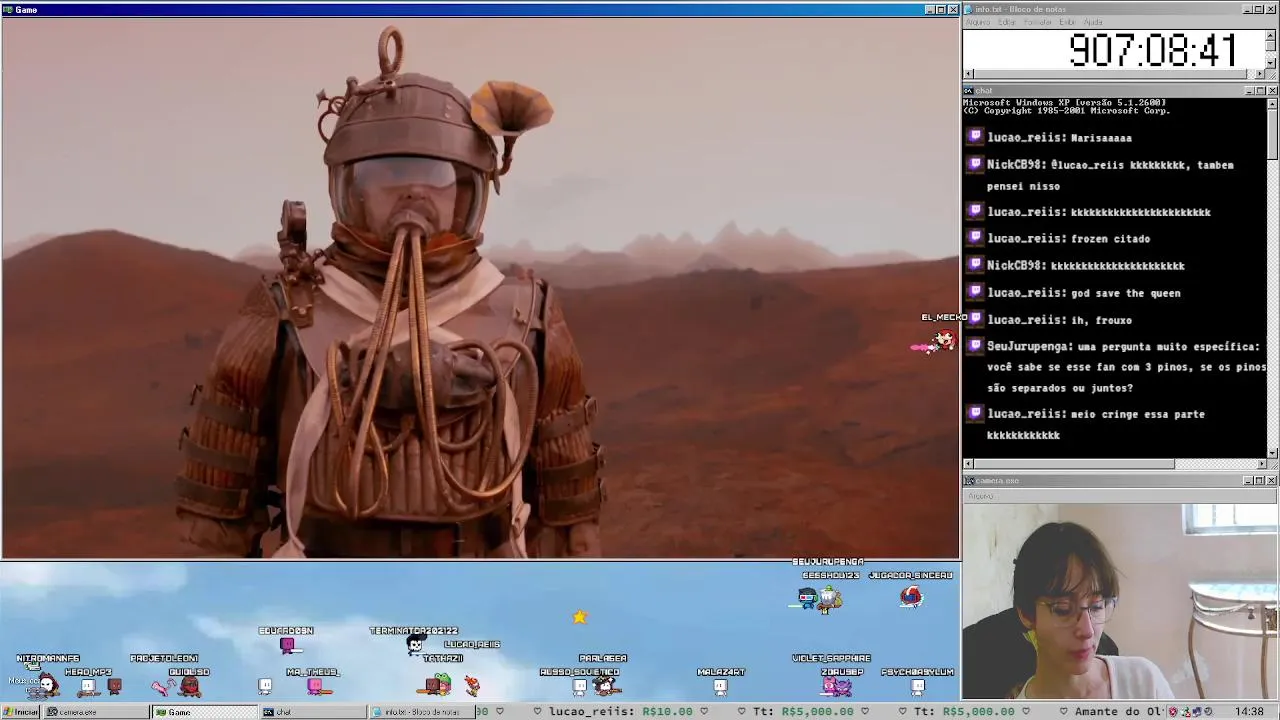Click the QUIOLISO red avatar

click(x=189, y=687)
